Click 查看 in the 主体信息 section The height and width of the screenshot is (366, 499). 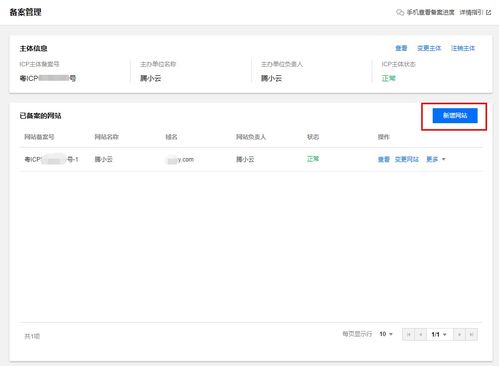[x=401, y=48]
